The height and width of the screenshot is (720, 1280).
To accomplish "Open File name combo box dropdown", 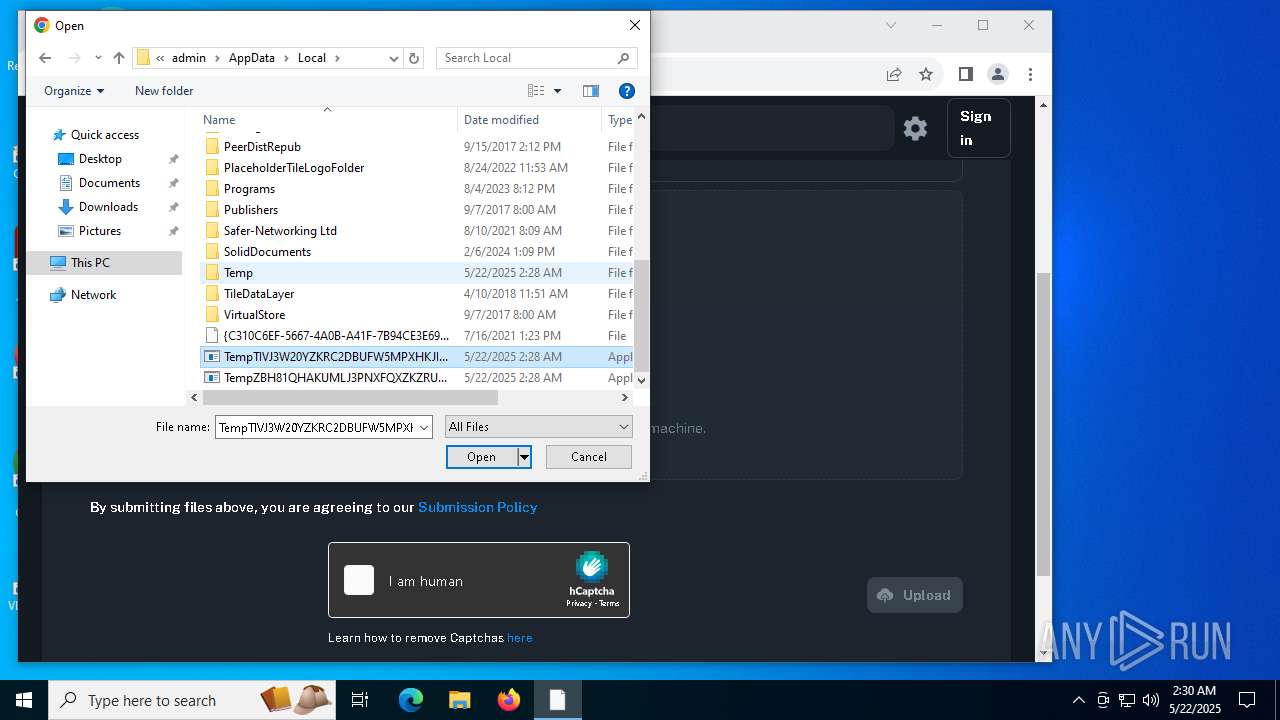I will (x=424, y=427).
